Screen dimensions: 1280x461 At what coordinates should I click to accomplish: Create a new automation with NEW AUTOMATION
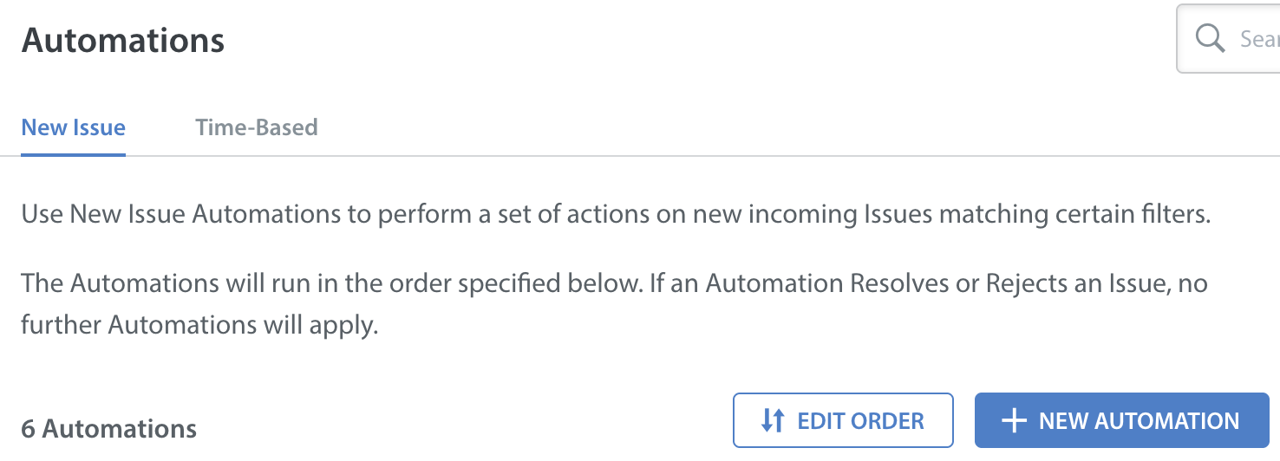[1122, 420]
